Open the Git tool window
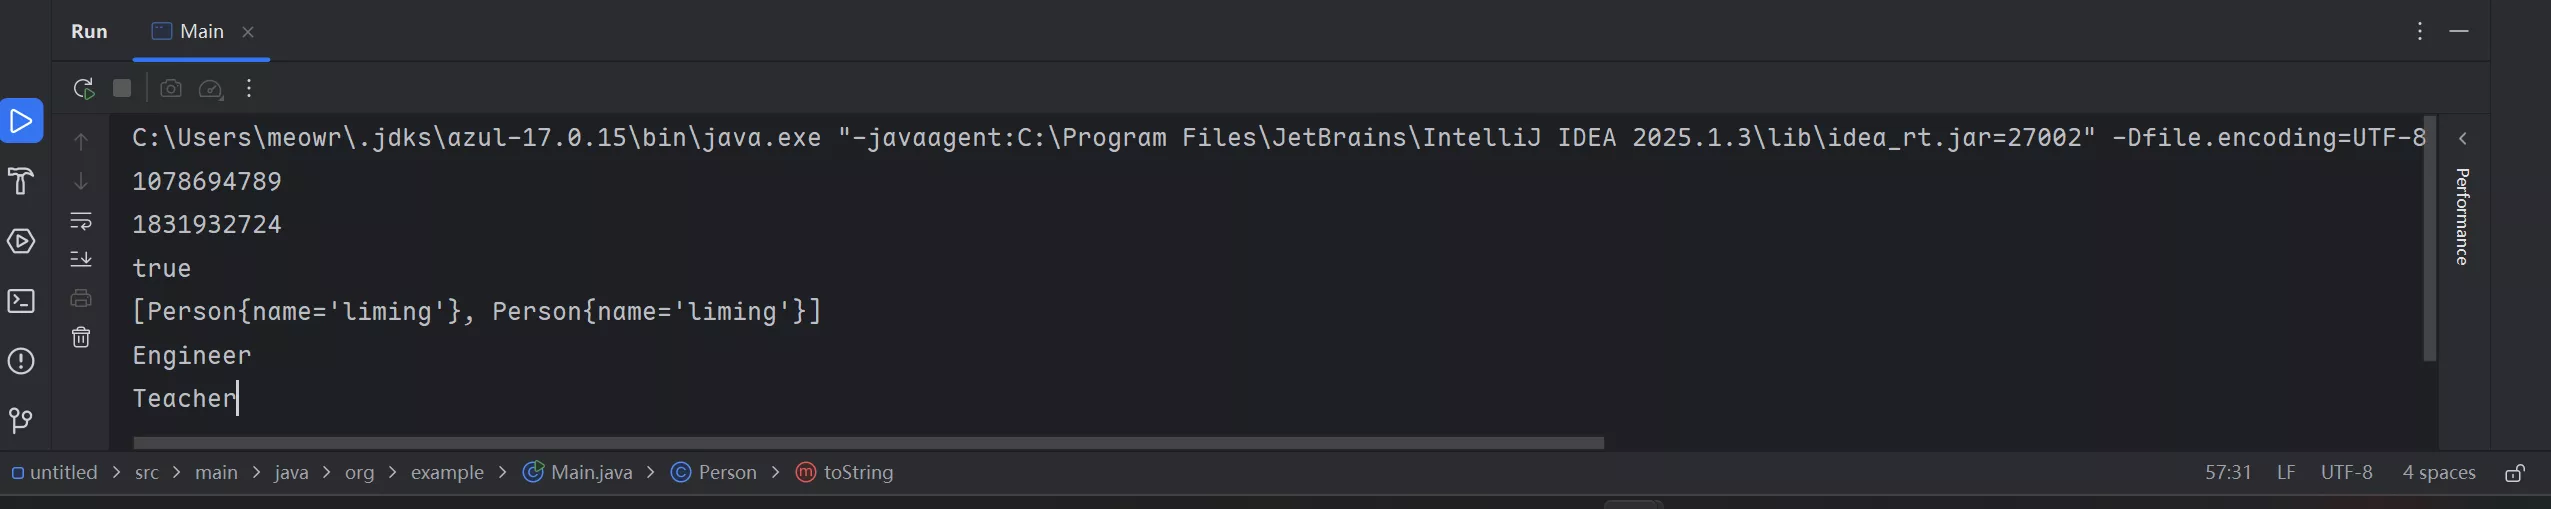This screenshot has height=509, width=2551. click(21, 420)
